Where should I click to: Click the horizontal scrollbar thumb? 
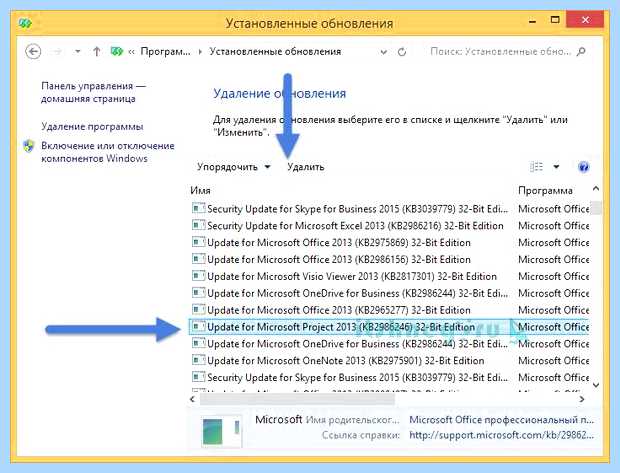pos(297,399)
